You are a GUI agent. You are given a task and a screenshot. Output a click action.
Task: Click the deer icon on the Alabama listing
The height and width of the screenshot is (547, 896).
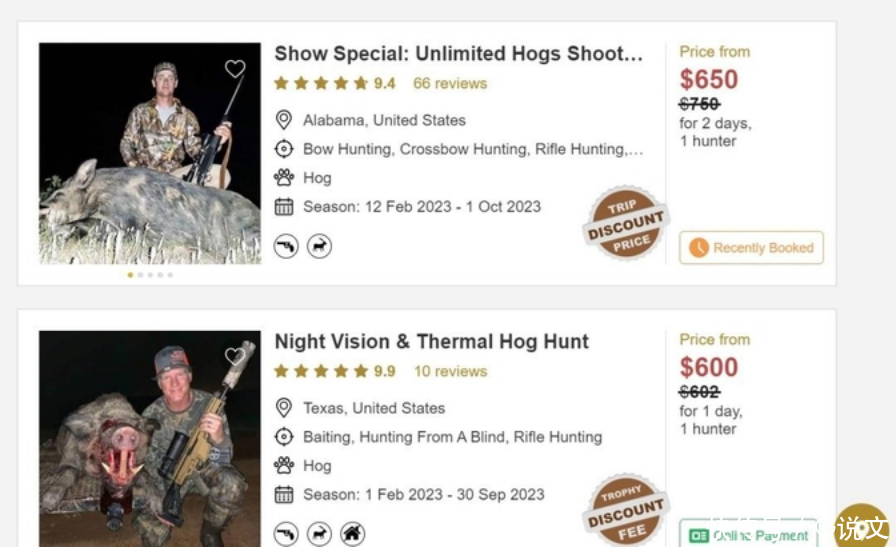[319, 246]
